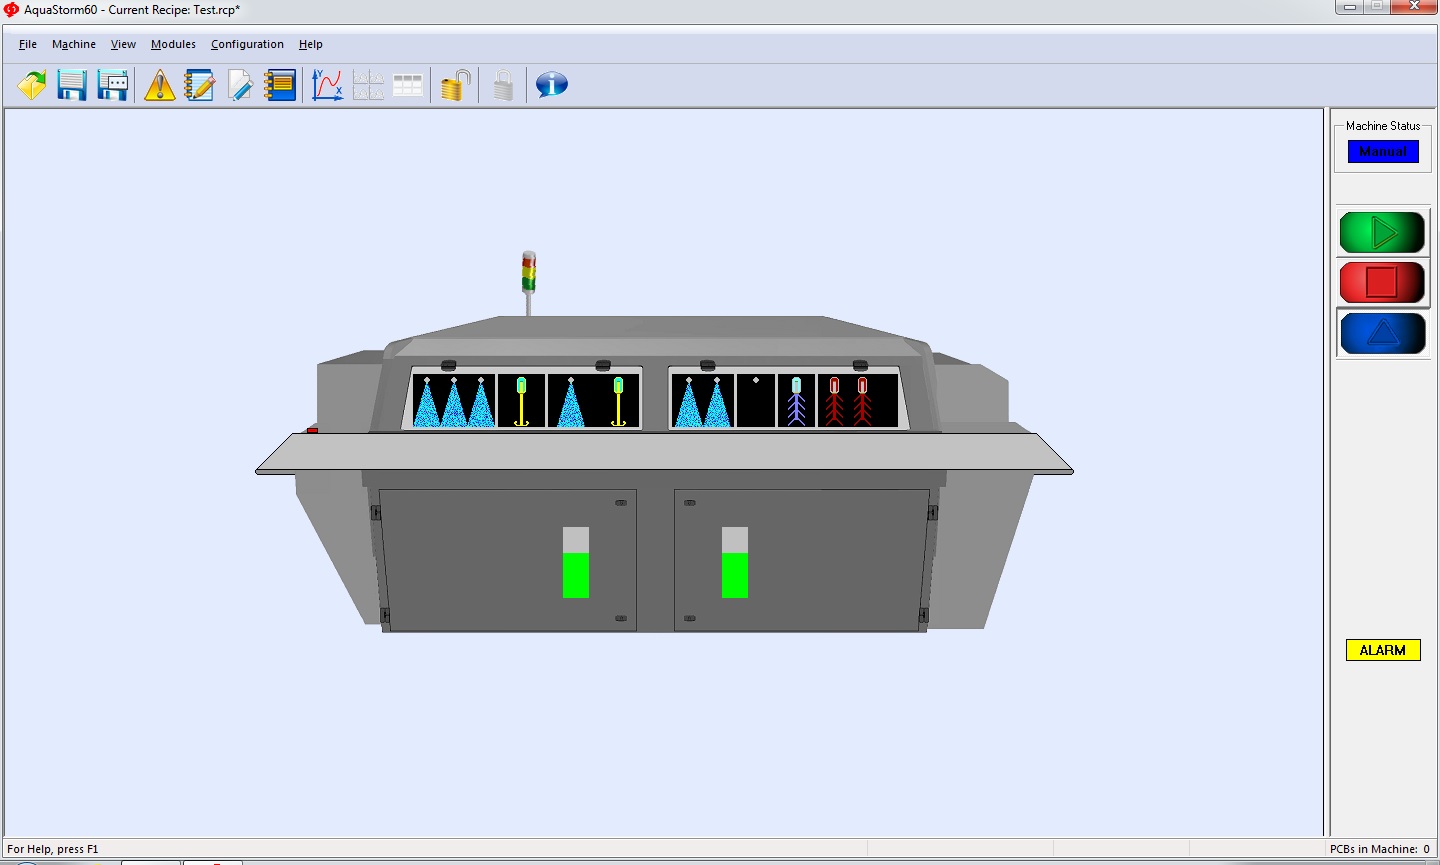
Task: Select the red dryer module panel
Action: click(857, 401)
